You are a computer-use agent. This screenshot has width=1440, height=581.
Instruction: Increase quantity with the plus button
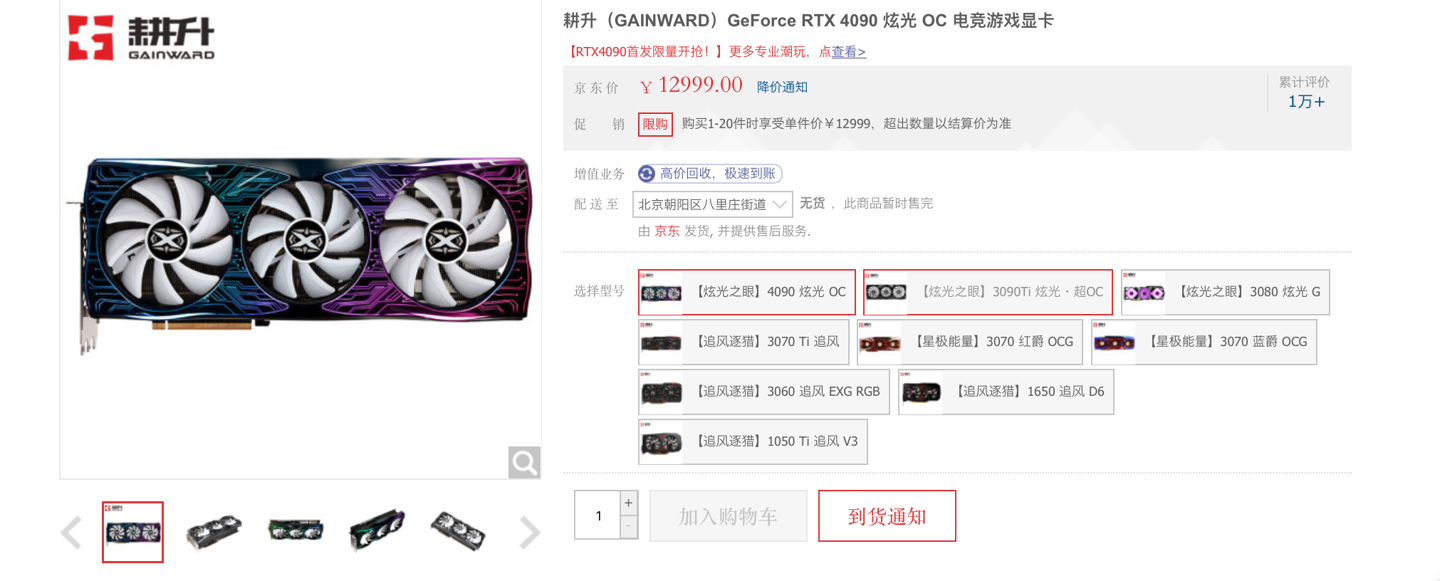coord(628,503)
